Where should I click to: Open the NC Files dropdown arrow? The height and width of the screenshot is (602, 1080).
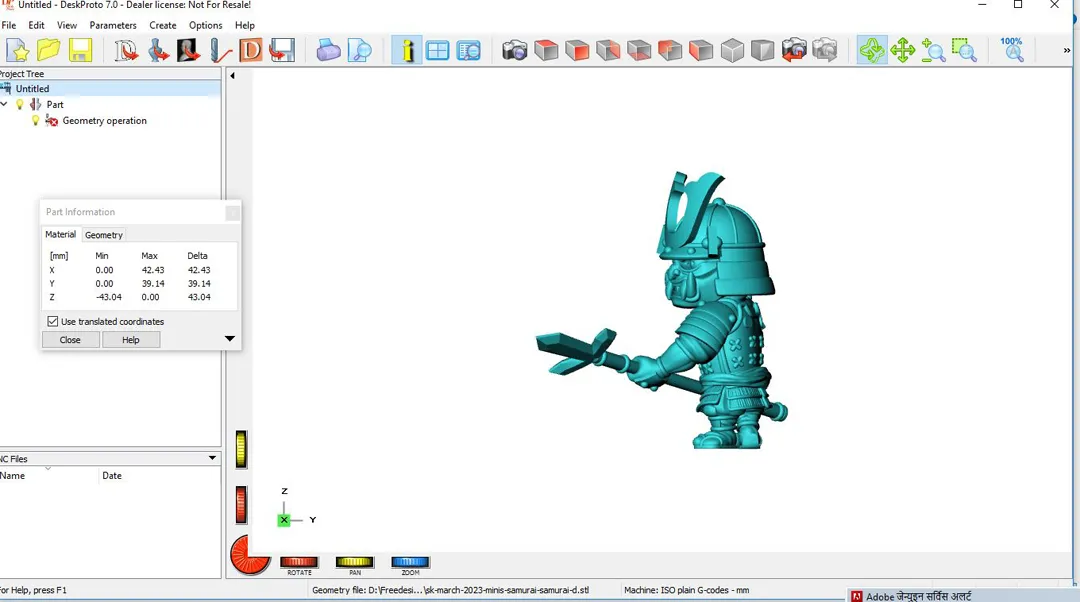pyautogui.click(x=212, y=458)
